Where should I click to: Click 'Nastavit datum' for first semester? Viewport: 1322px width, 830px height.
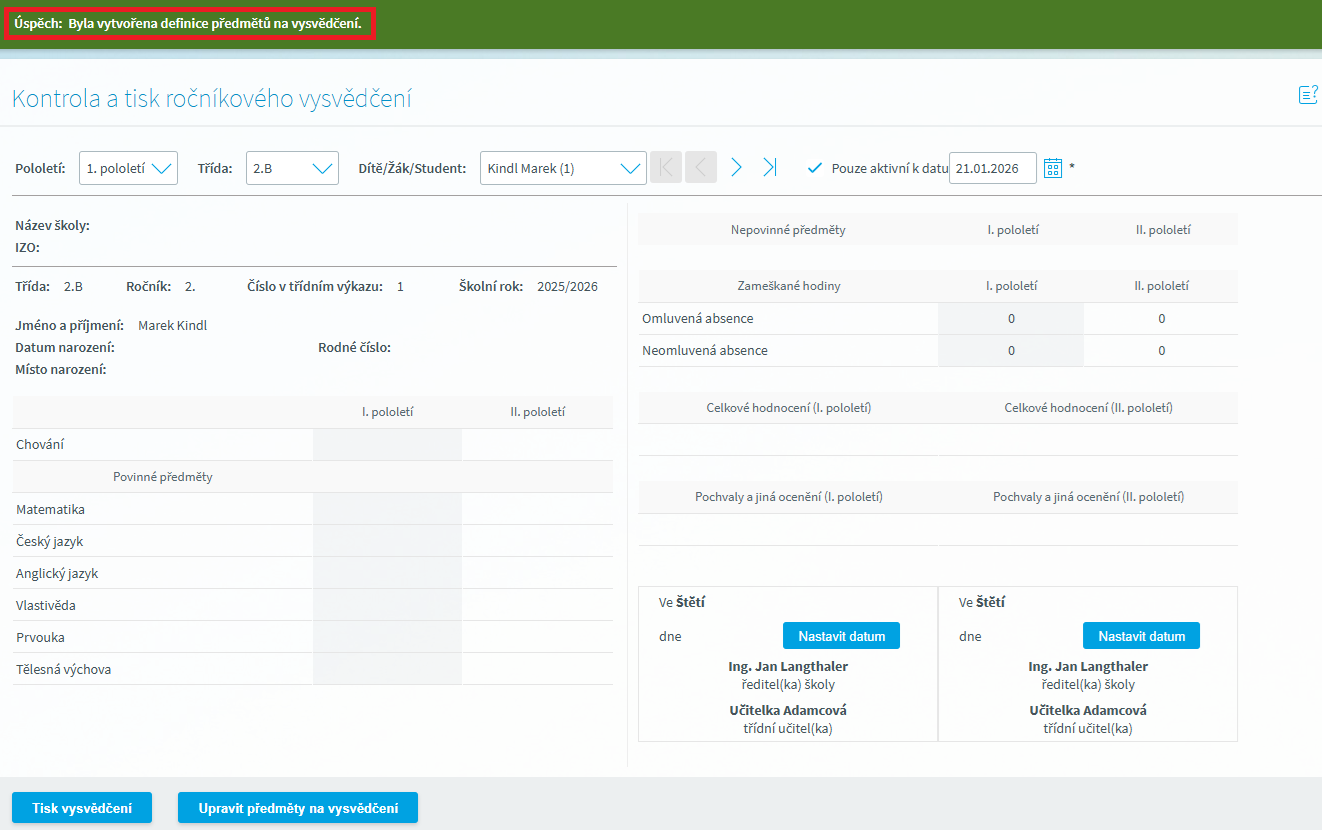[841, 636]
